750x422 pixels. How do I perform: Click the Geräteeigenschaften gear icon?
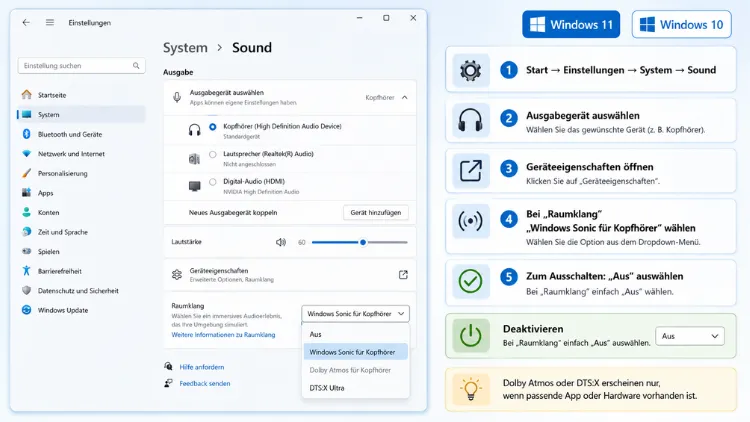tap(177, 275)
